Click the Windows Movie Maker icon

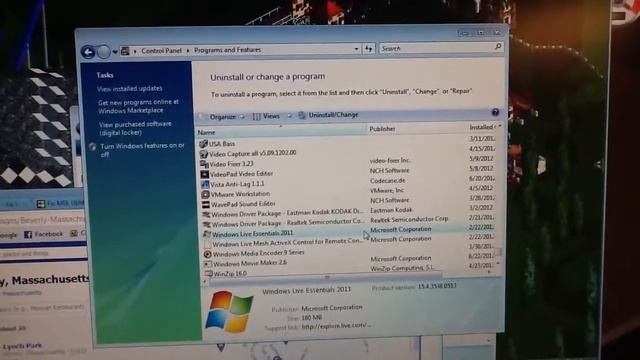point(208,264)
